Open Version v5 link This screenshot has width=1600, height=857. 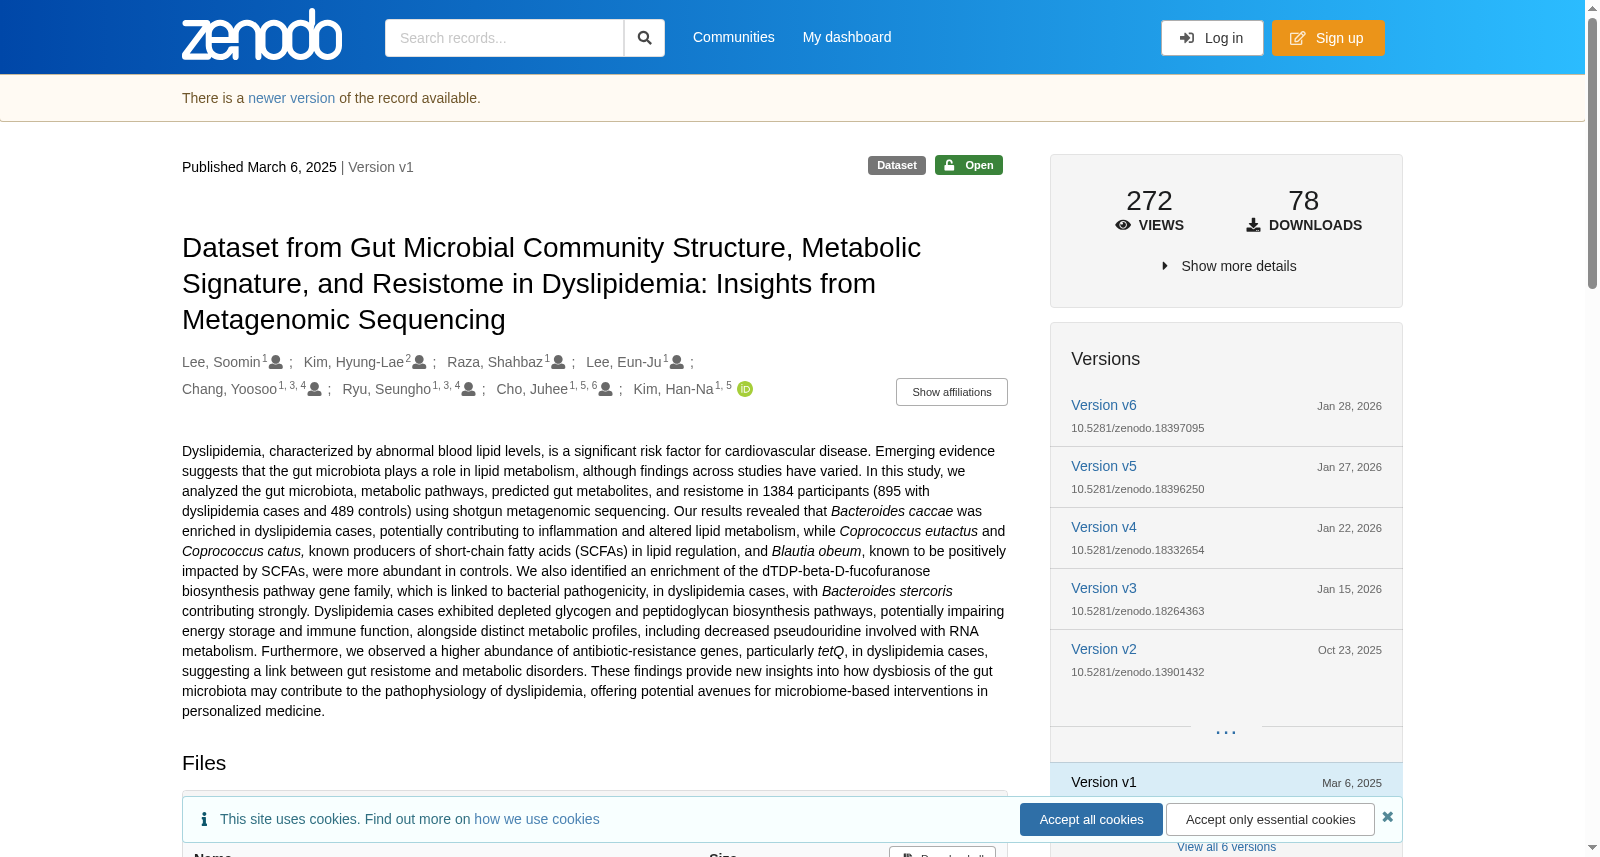click(x=1104, y=466)
